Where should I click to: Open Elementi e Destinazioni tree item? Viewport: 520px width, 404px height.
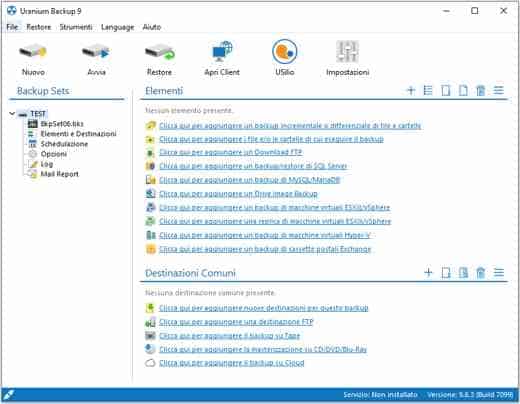pos(78,134)
